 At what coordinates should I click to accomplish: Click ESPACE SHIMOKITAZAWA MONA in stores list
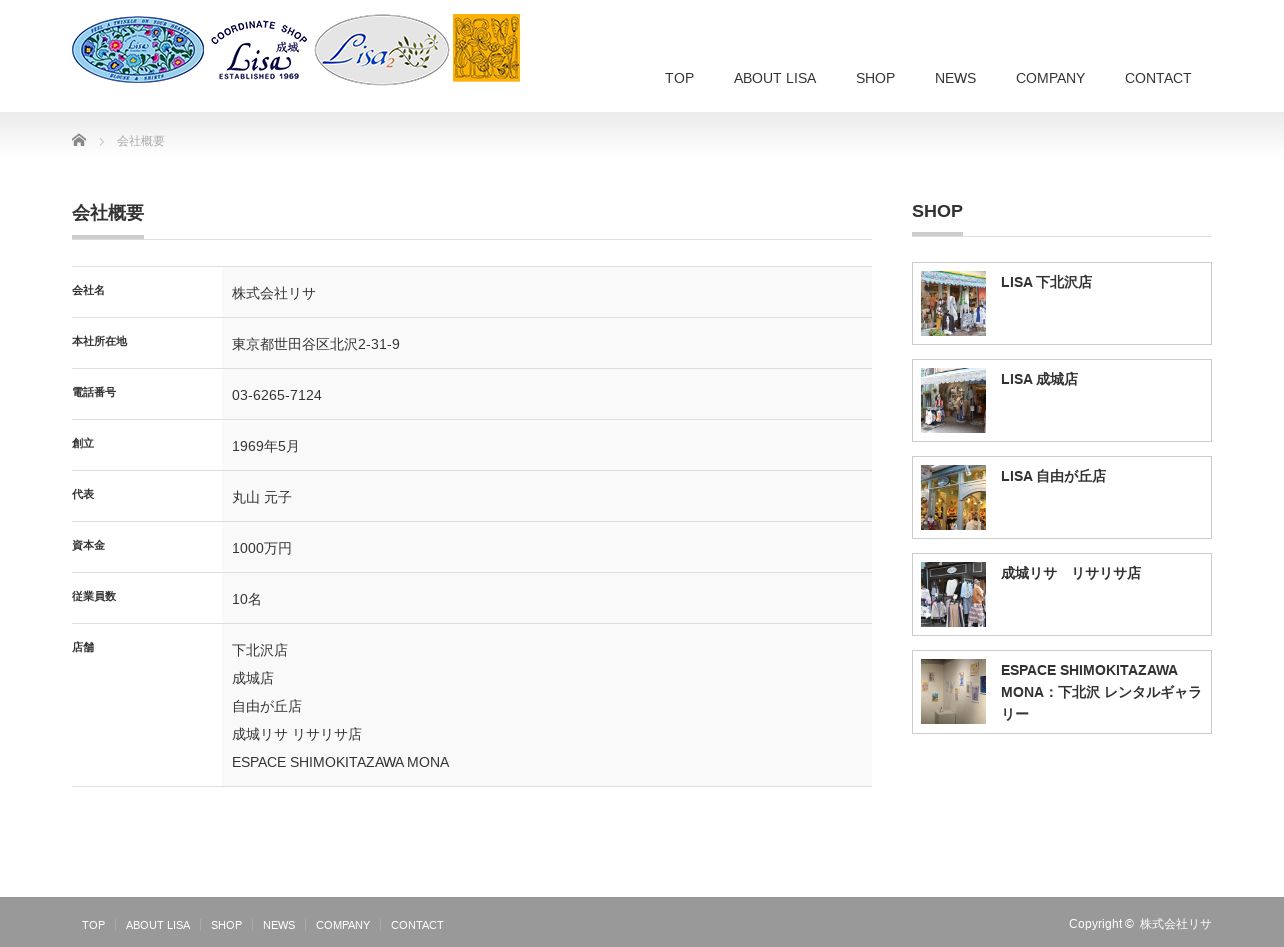pyautogui.click(x=341, y=762)
